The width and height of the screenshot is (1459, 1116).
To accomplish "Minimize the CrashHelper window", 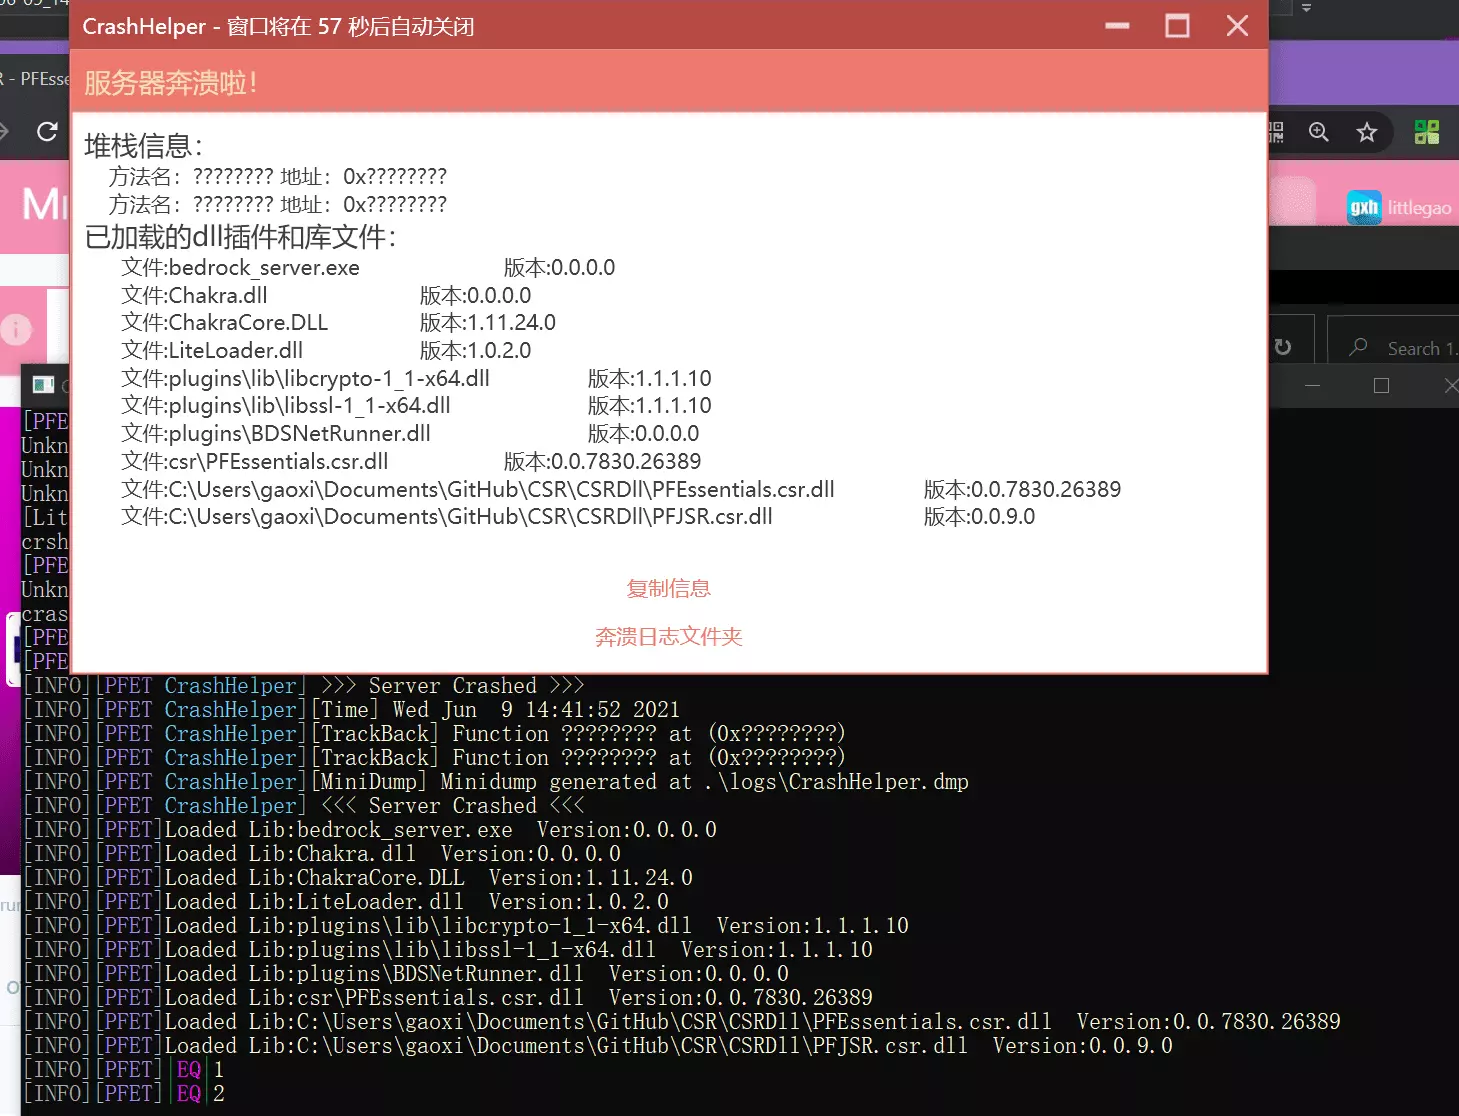I will click(x=1117, y=26).
